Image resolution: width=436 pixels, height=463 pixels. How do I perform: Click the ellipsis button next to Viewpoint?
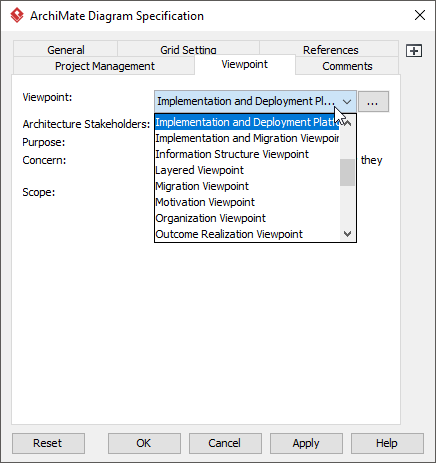(373, 101)
